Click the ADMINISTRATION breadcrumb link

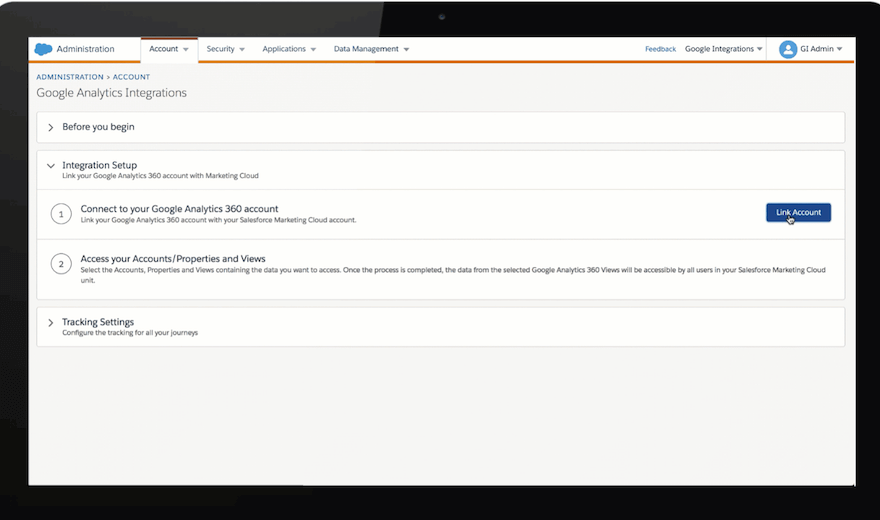click(x=70, y=77)
